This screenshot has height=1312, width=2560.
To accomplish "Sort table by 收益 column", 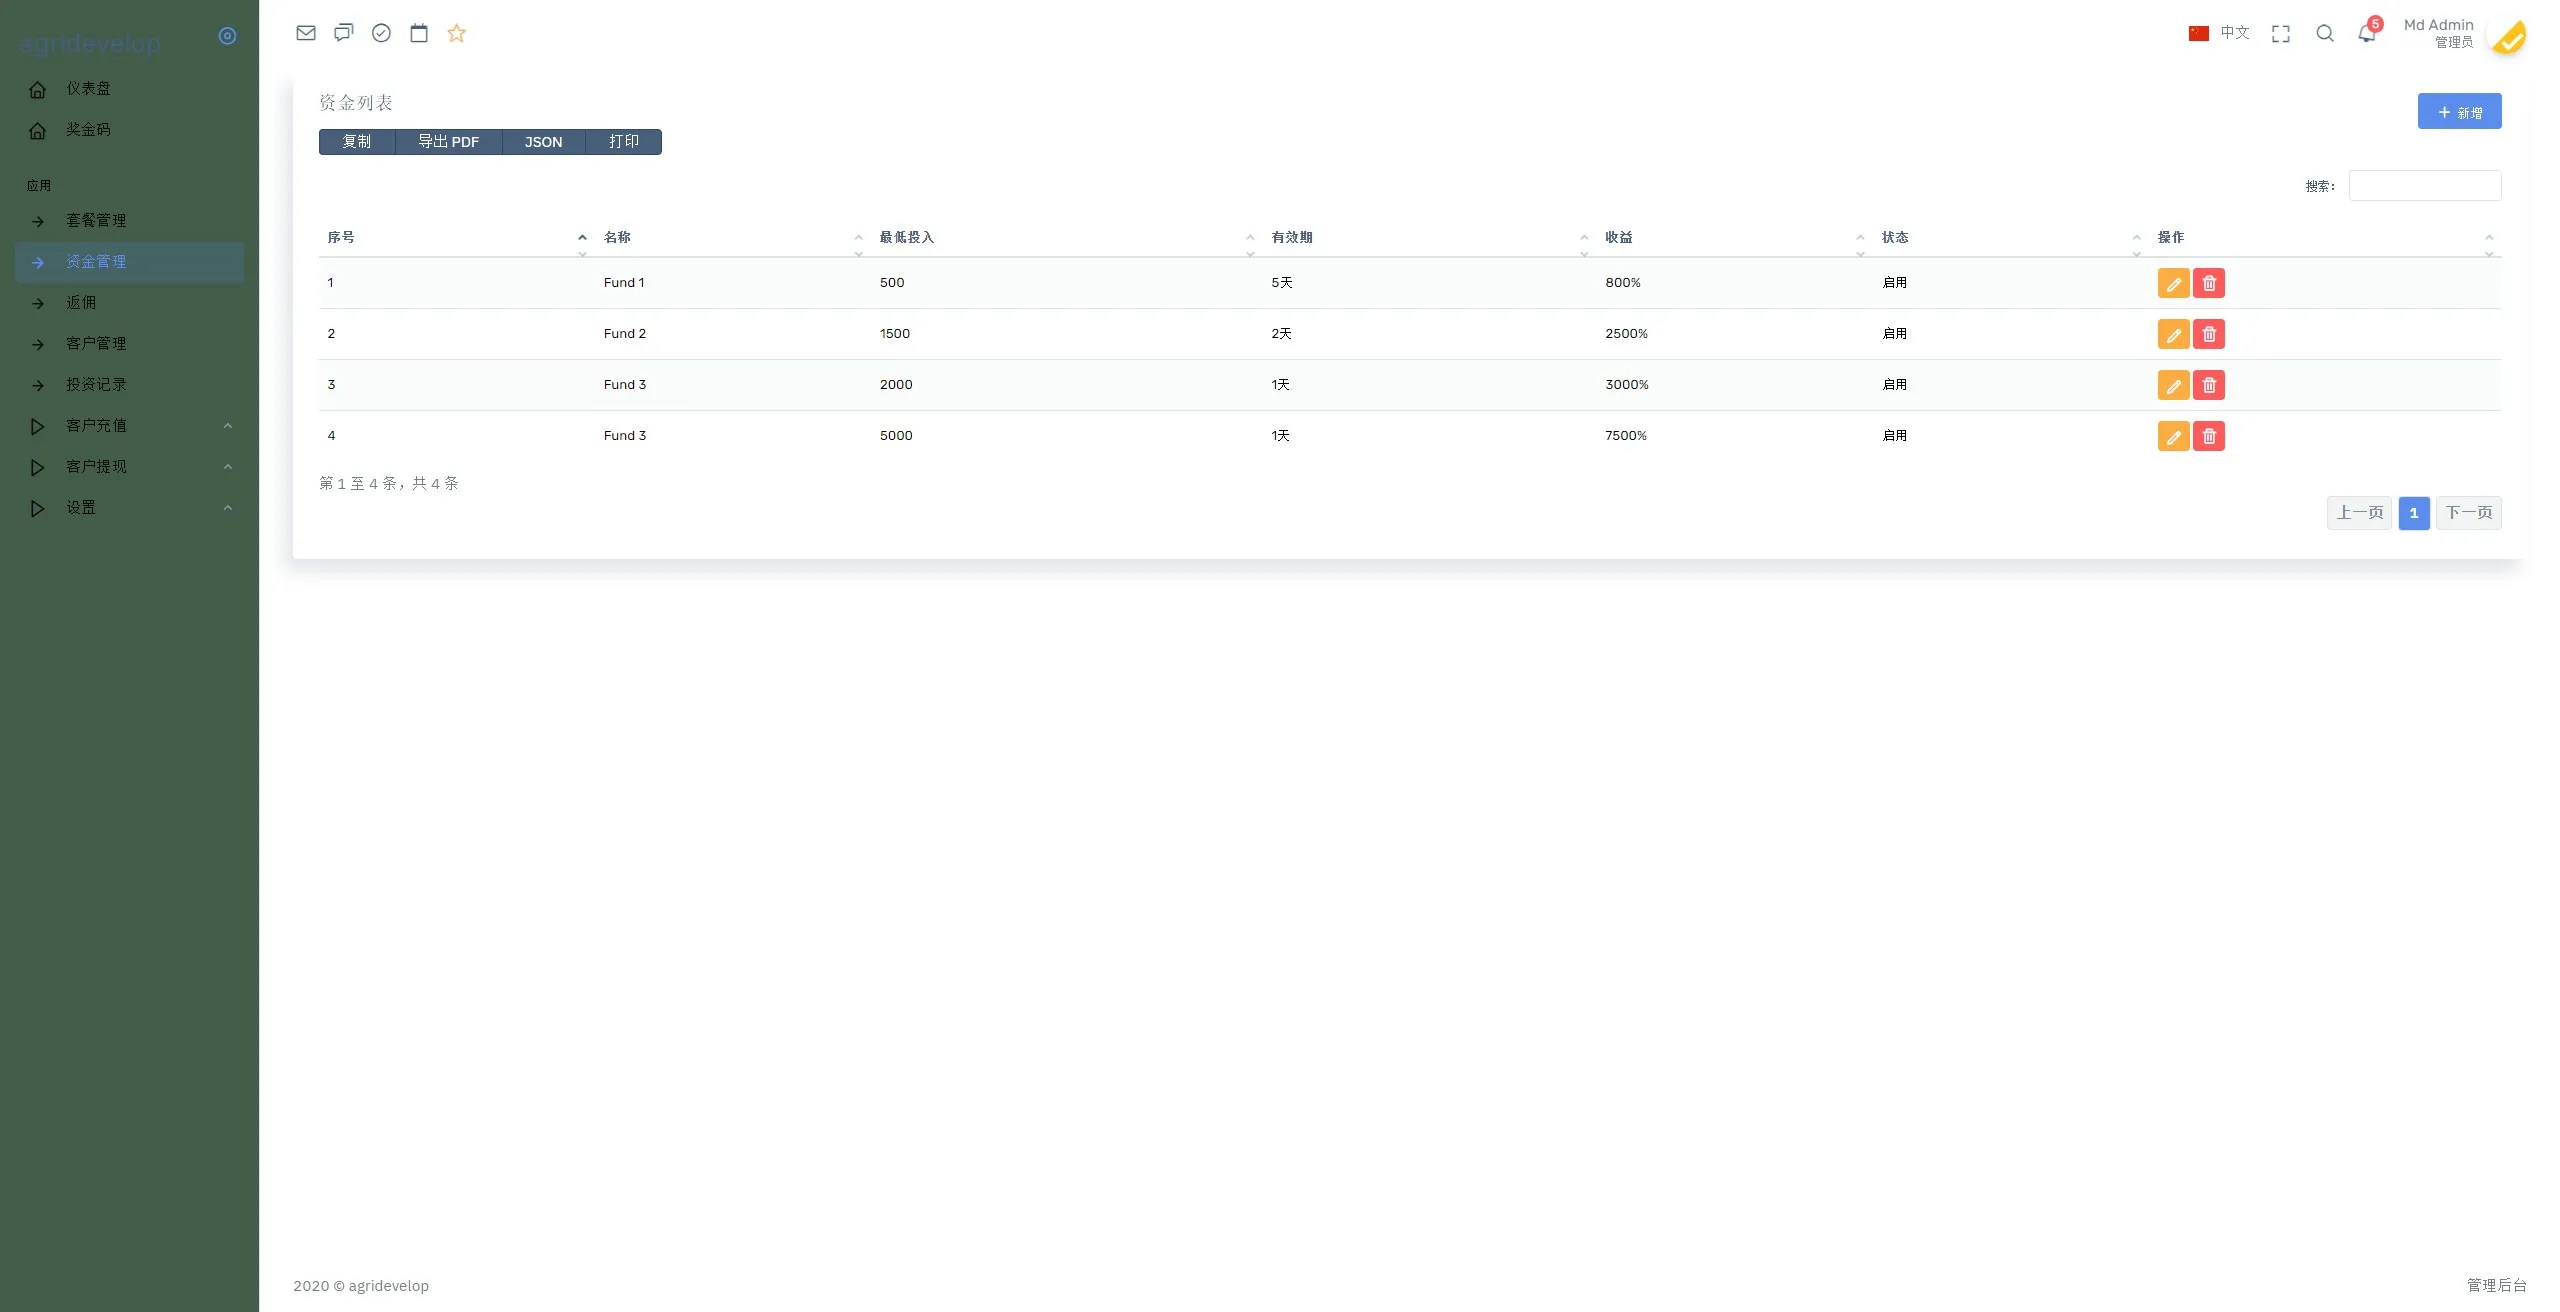I will pos(1735,237).
